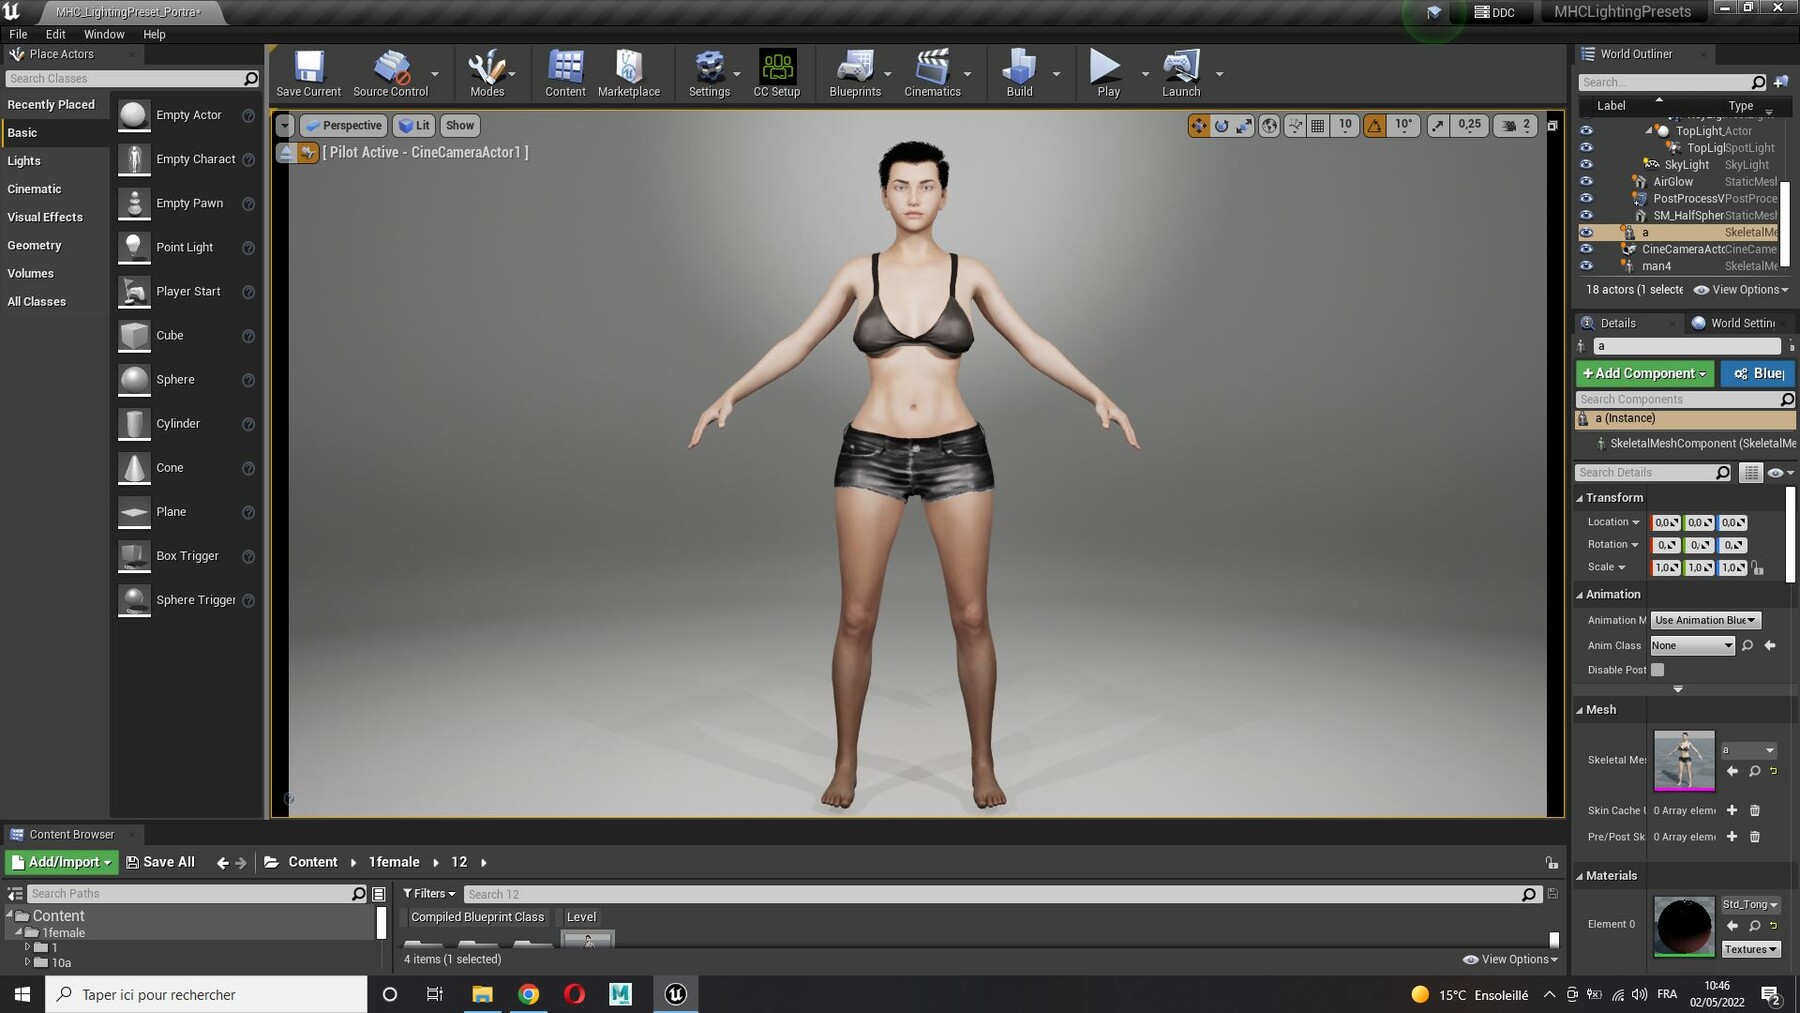The width and height of the screenshot is (1800, 1013).
Task: Select the Point Light actor icon
Action: point(134,248)
